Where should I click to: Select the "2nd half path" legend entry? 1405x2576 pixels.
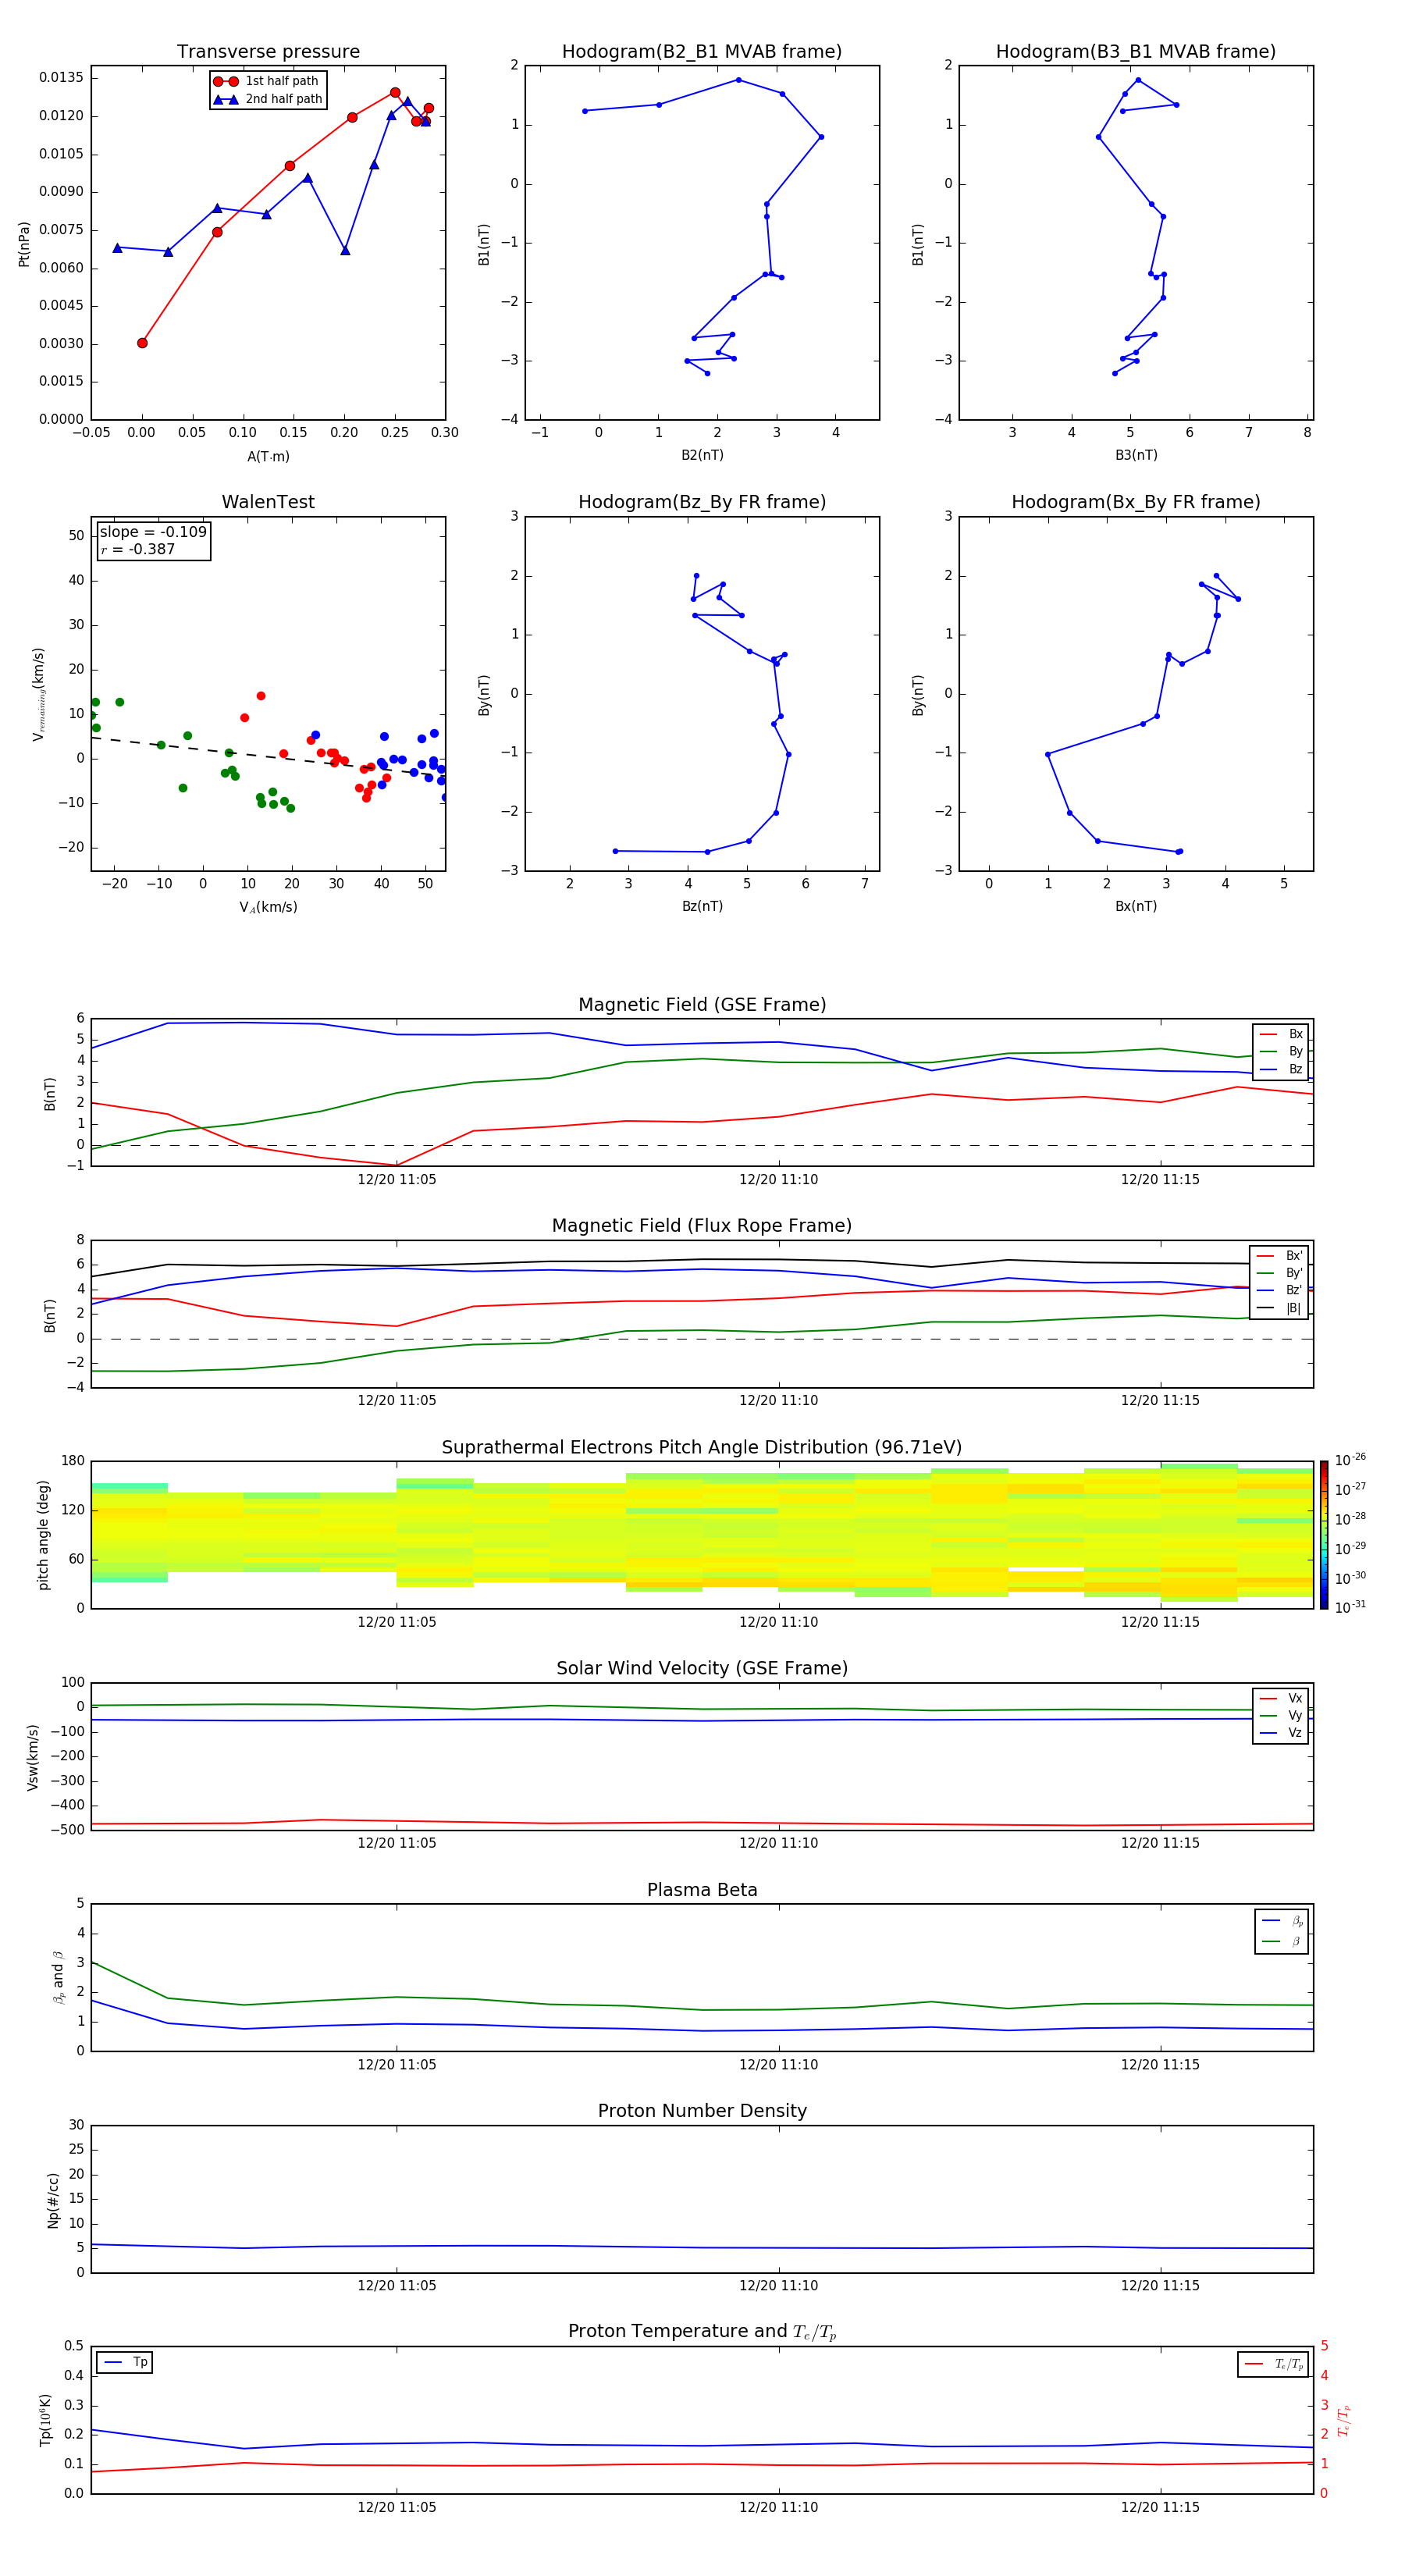tap(267, 99)
